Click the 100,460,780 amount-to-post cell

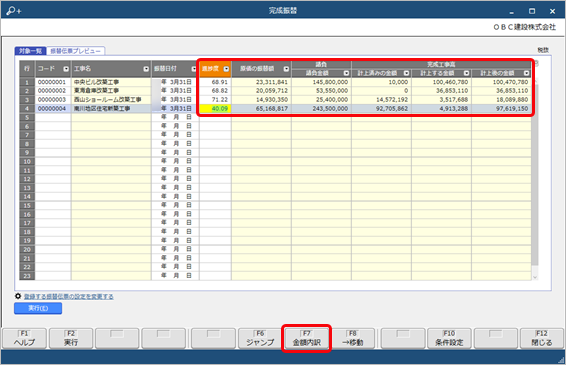[x=441, y=82]
